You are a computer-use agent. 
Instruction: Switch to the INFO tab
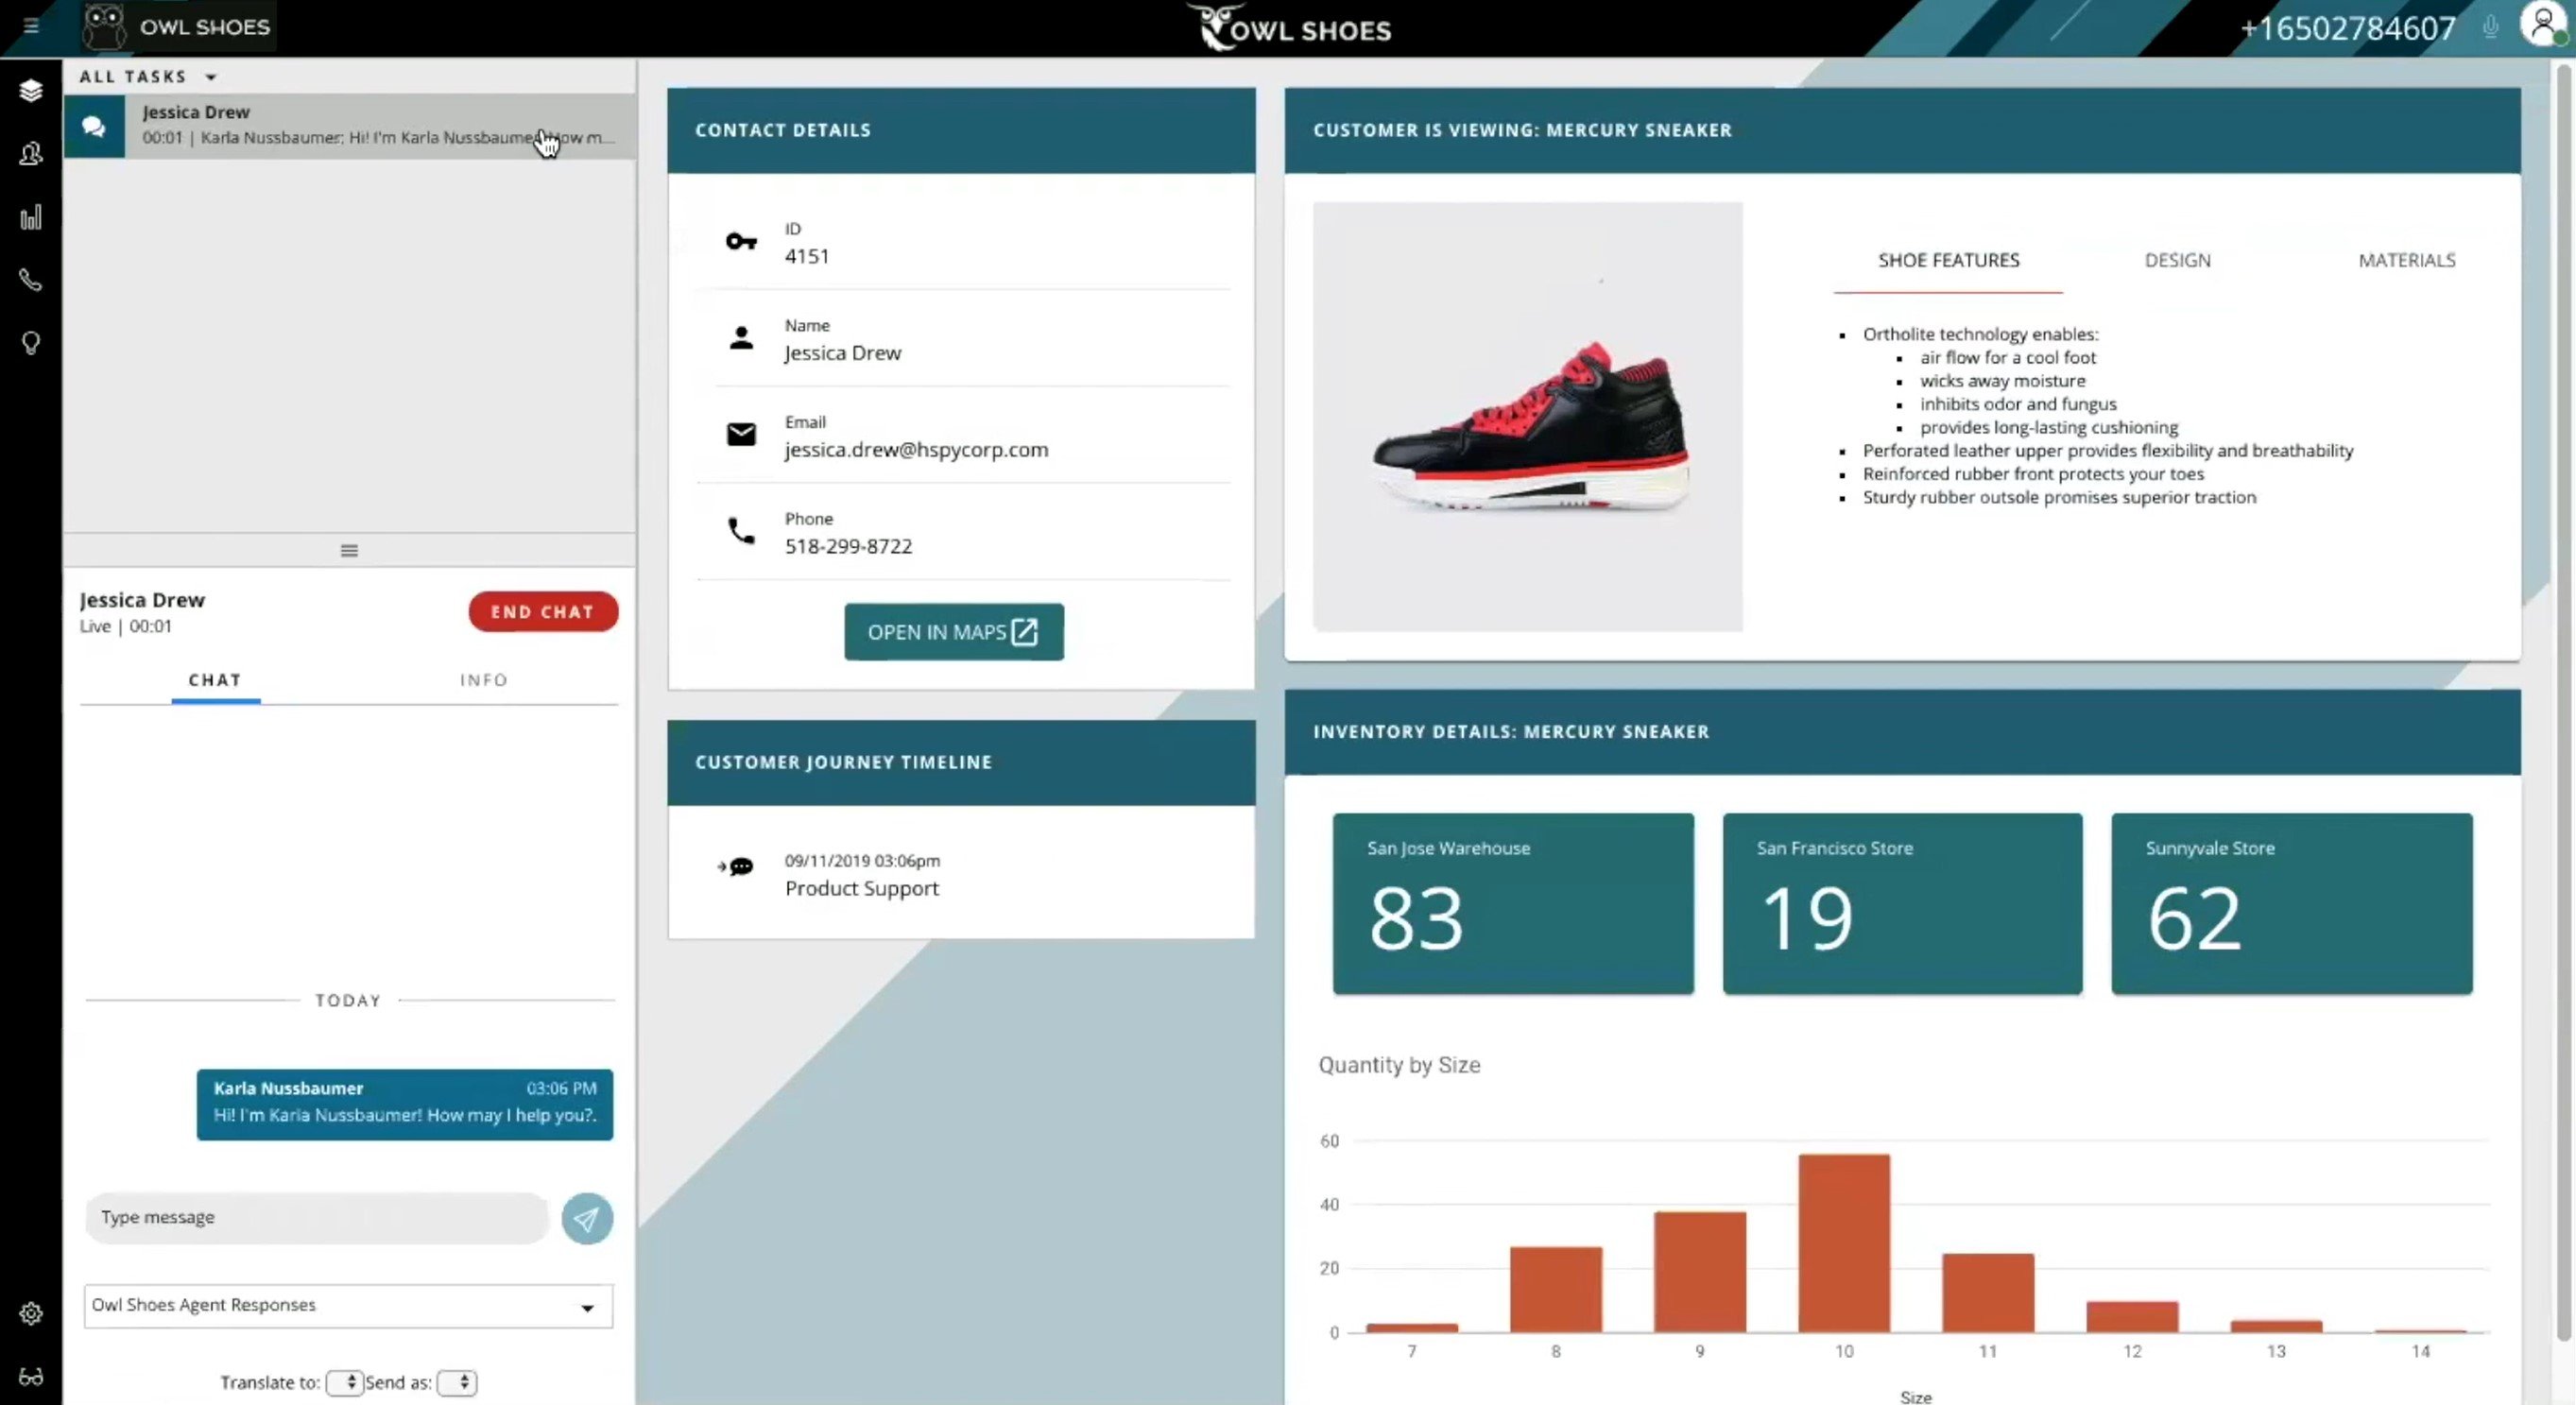[x=483, y=678]
